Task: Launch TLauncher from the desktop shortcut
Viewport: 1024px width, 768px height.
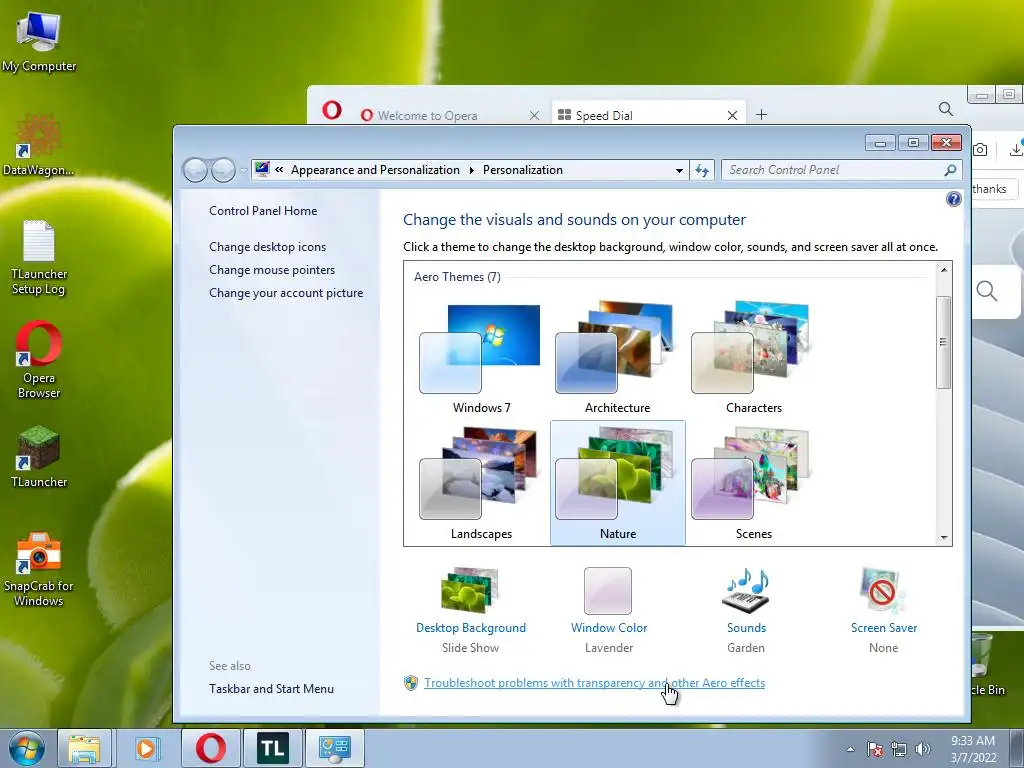Action: tap(39, 456)
